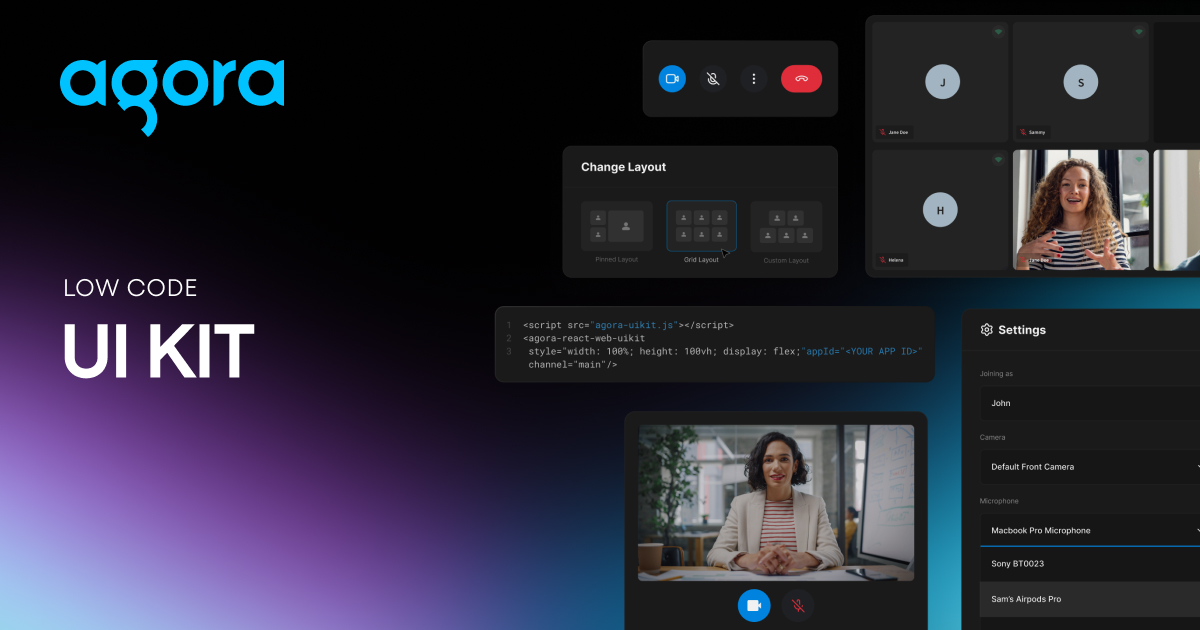Click the network signal icon on Helena's tile
The image size is (1200, 630).
point(997,159)
